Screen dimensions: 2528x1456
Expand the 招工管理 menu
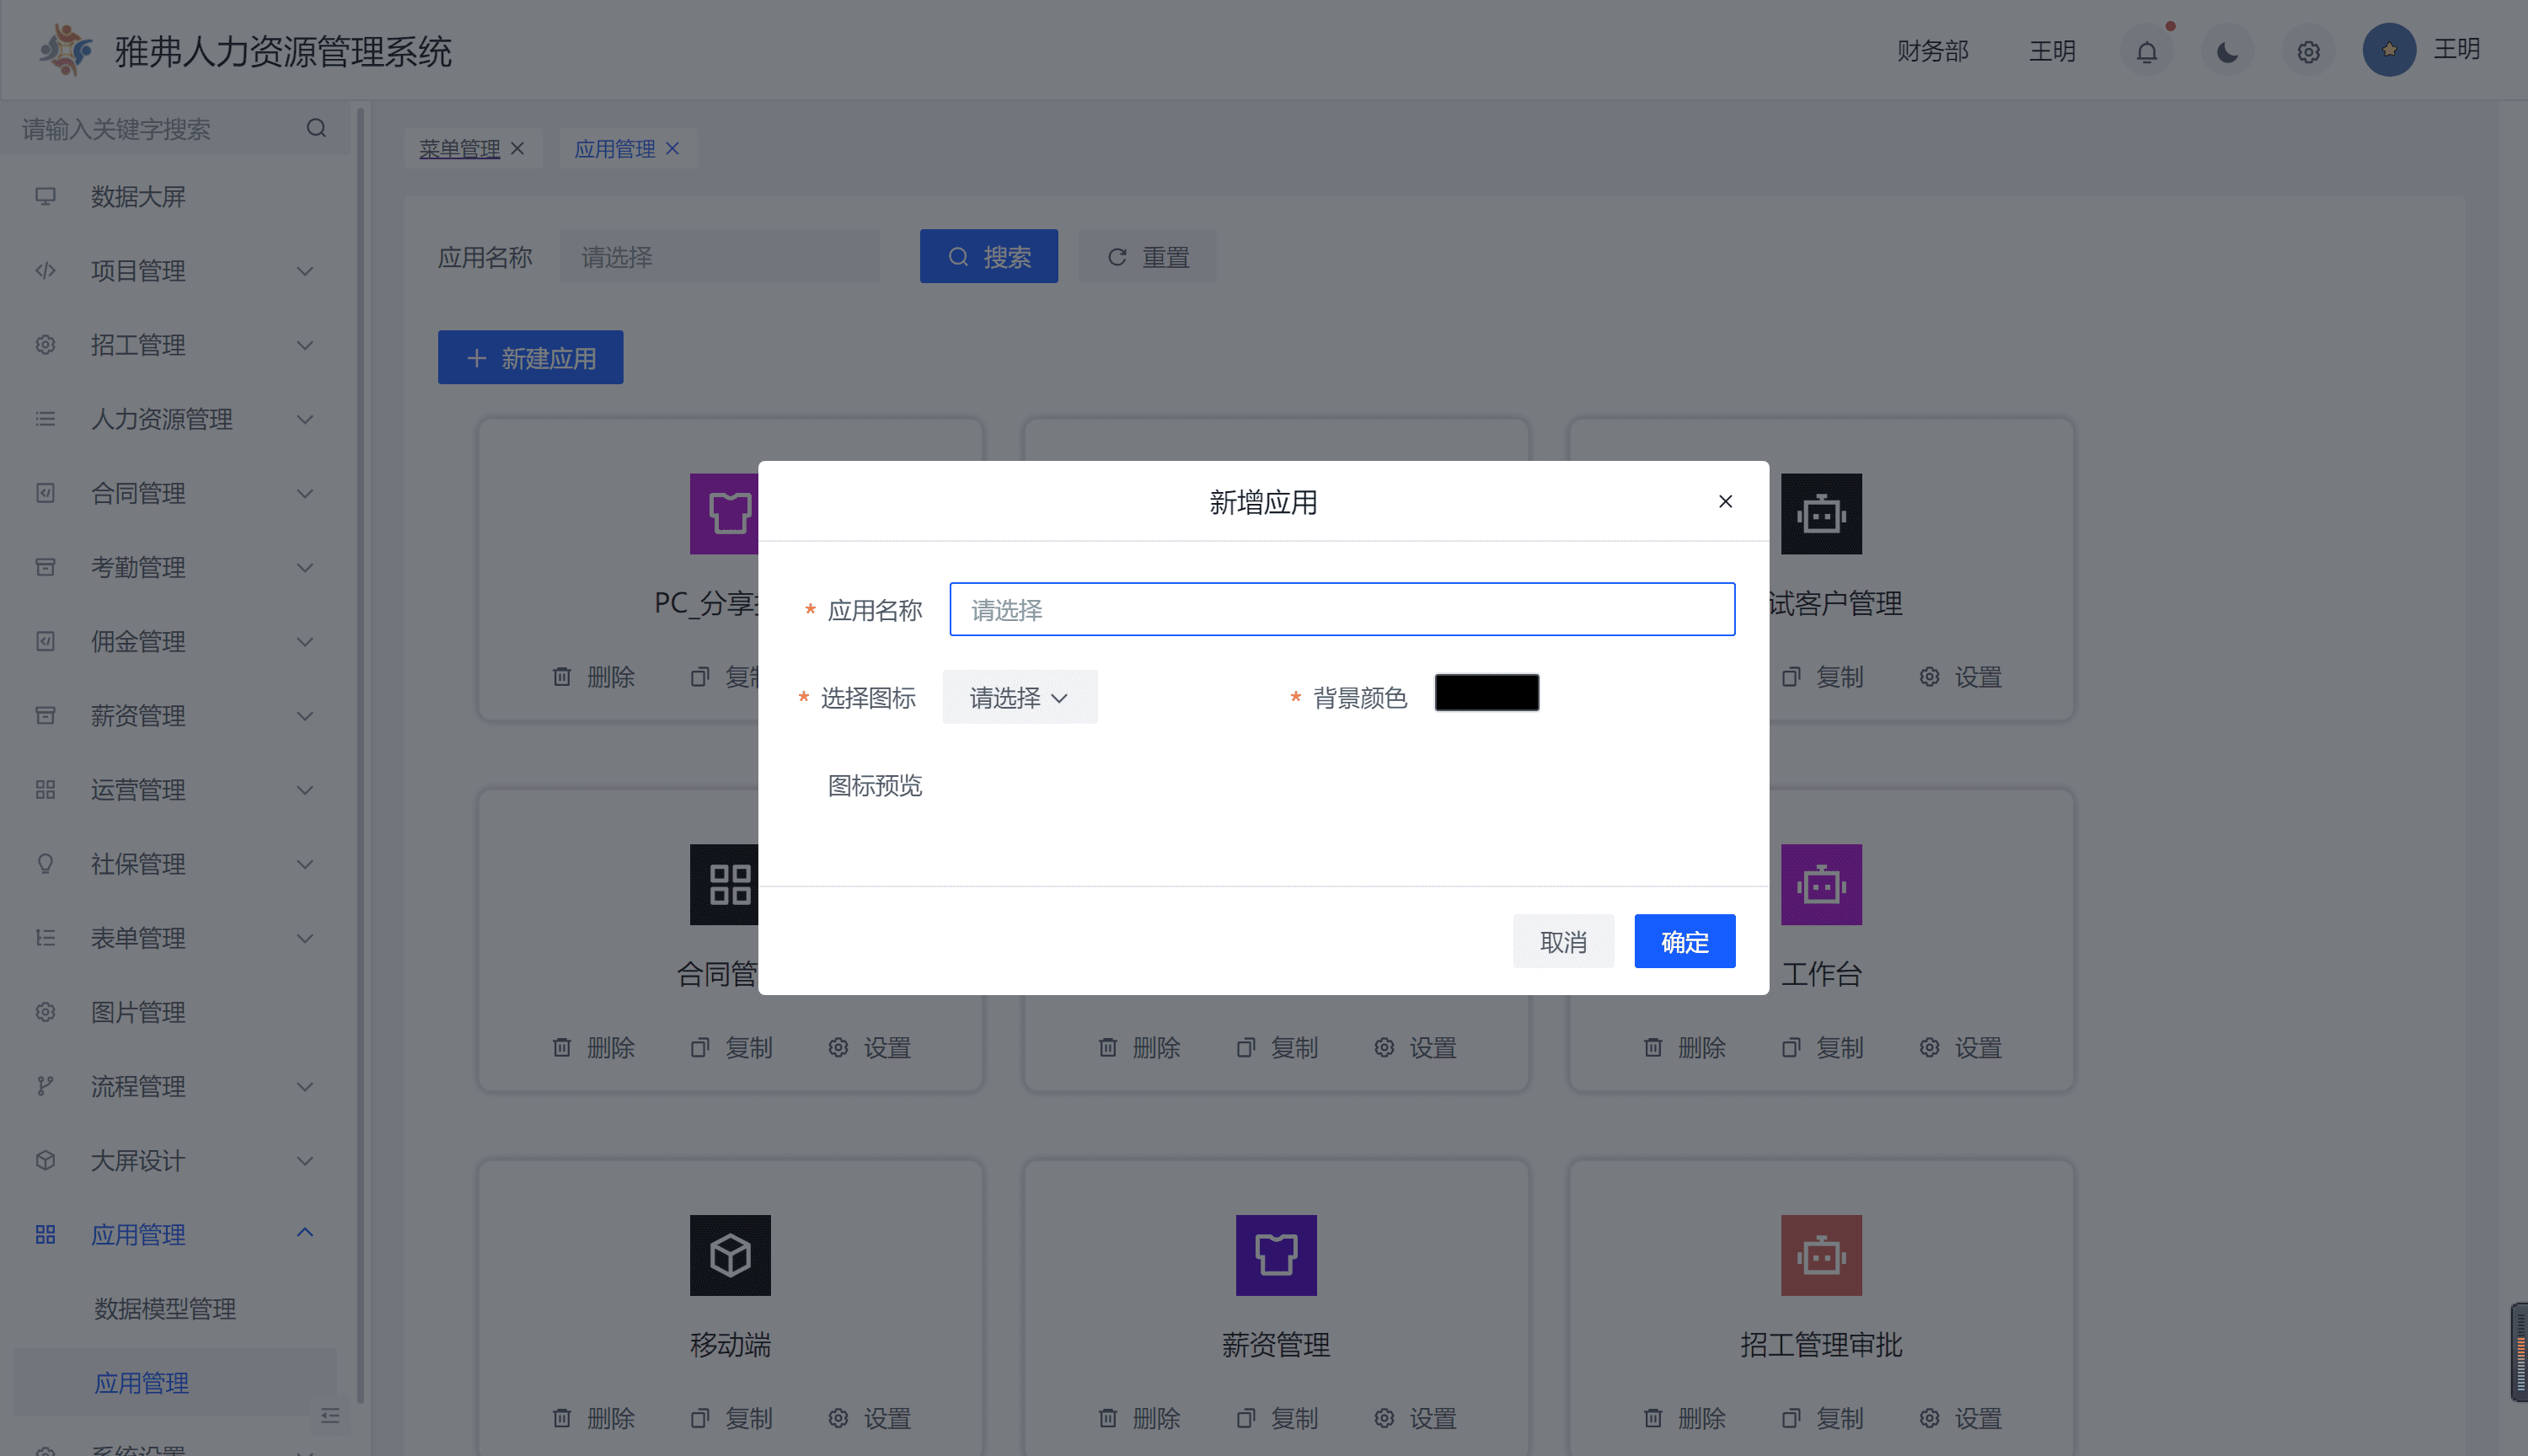(175, 345)
